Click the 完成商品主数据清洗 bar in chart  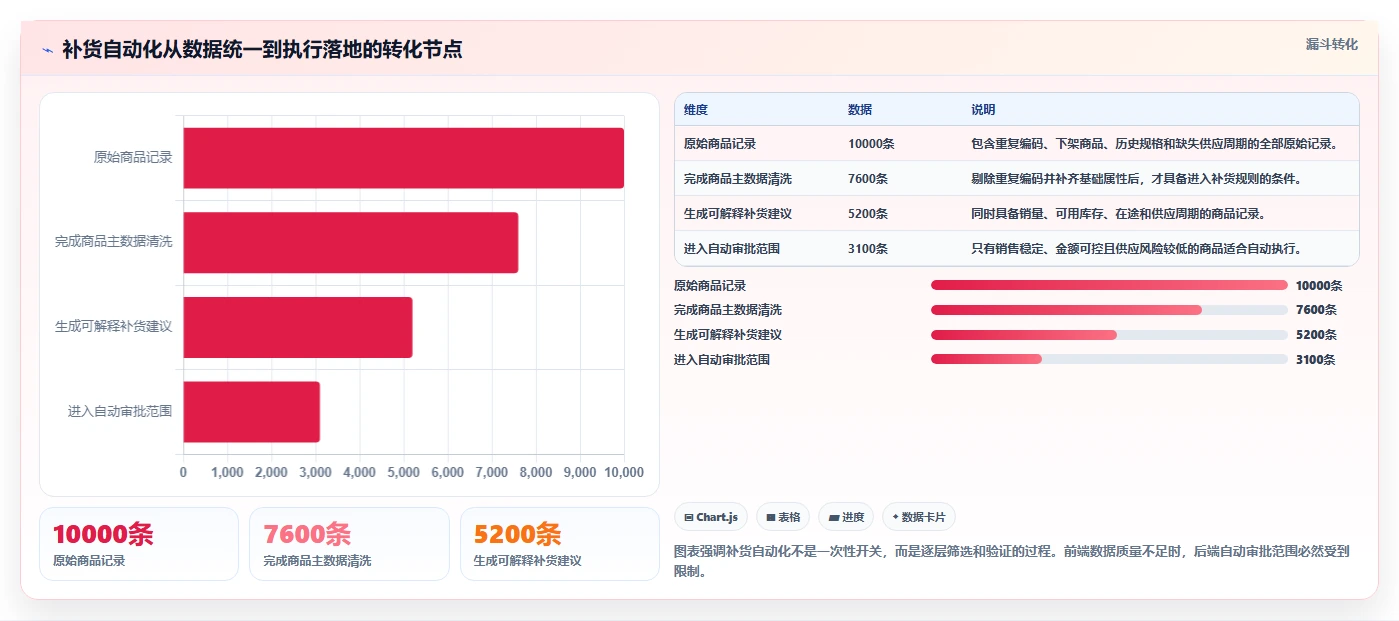(350, 242)
